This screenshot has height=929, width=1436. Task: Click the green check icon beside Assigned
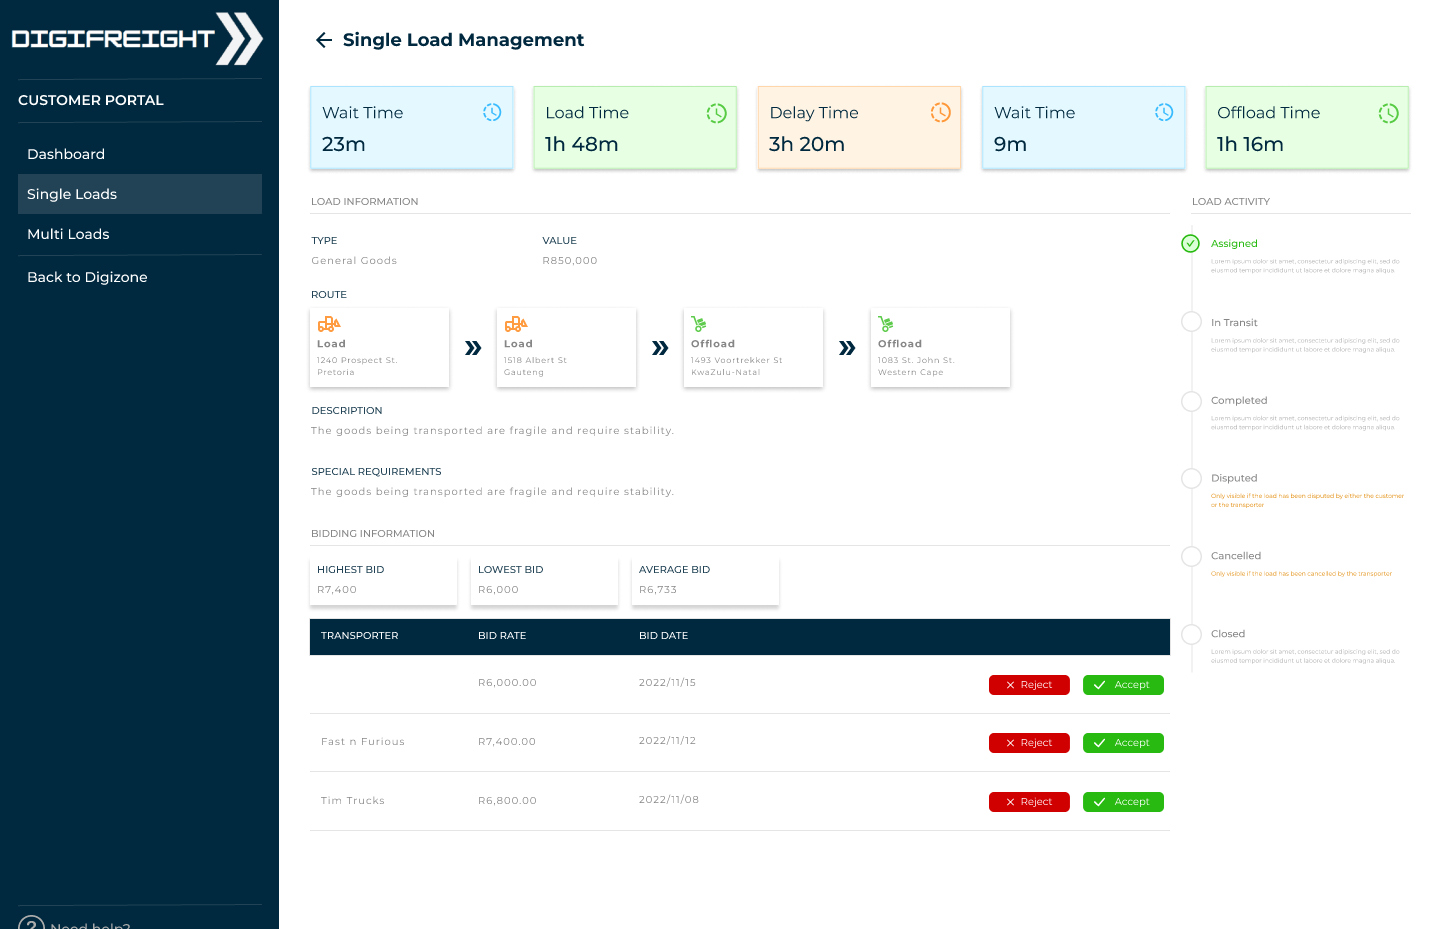coord(1190,243)
